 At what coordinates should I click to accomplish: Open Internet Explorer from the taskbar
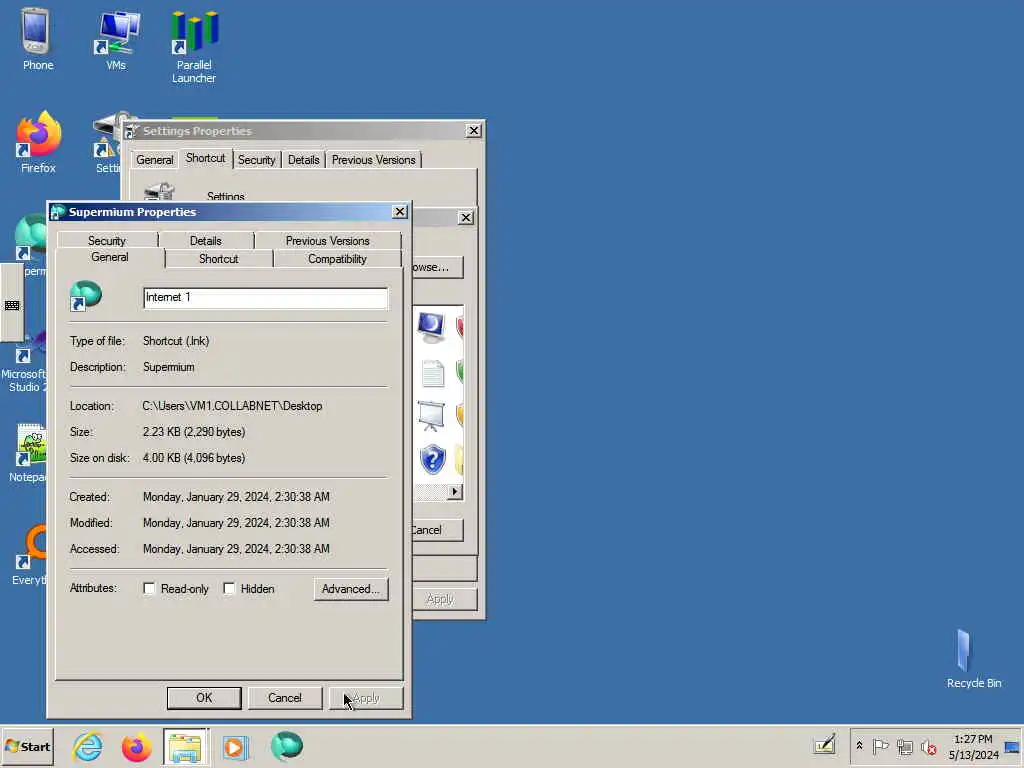(88, 746)
